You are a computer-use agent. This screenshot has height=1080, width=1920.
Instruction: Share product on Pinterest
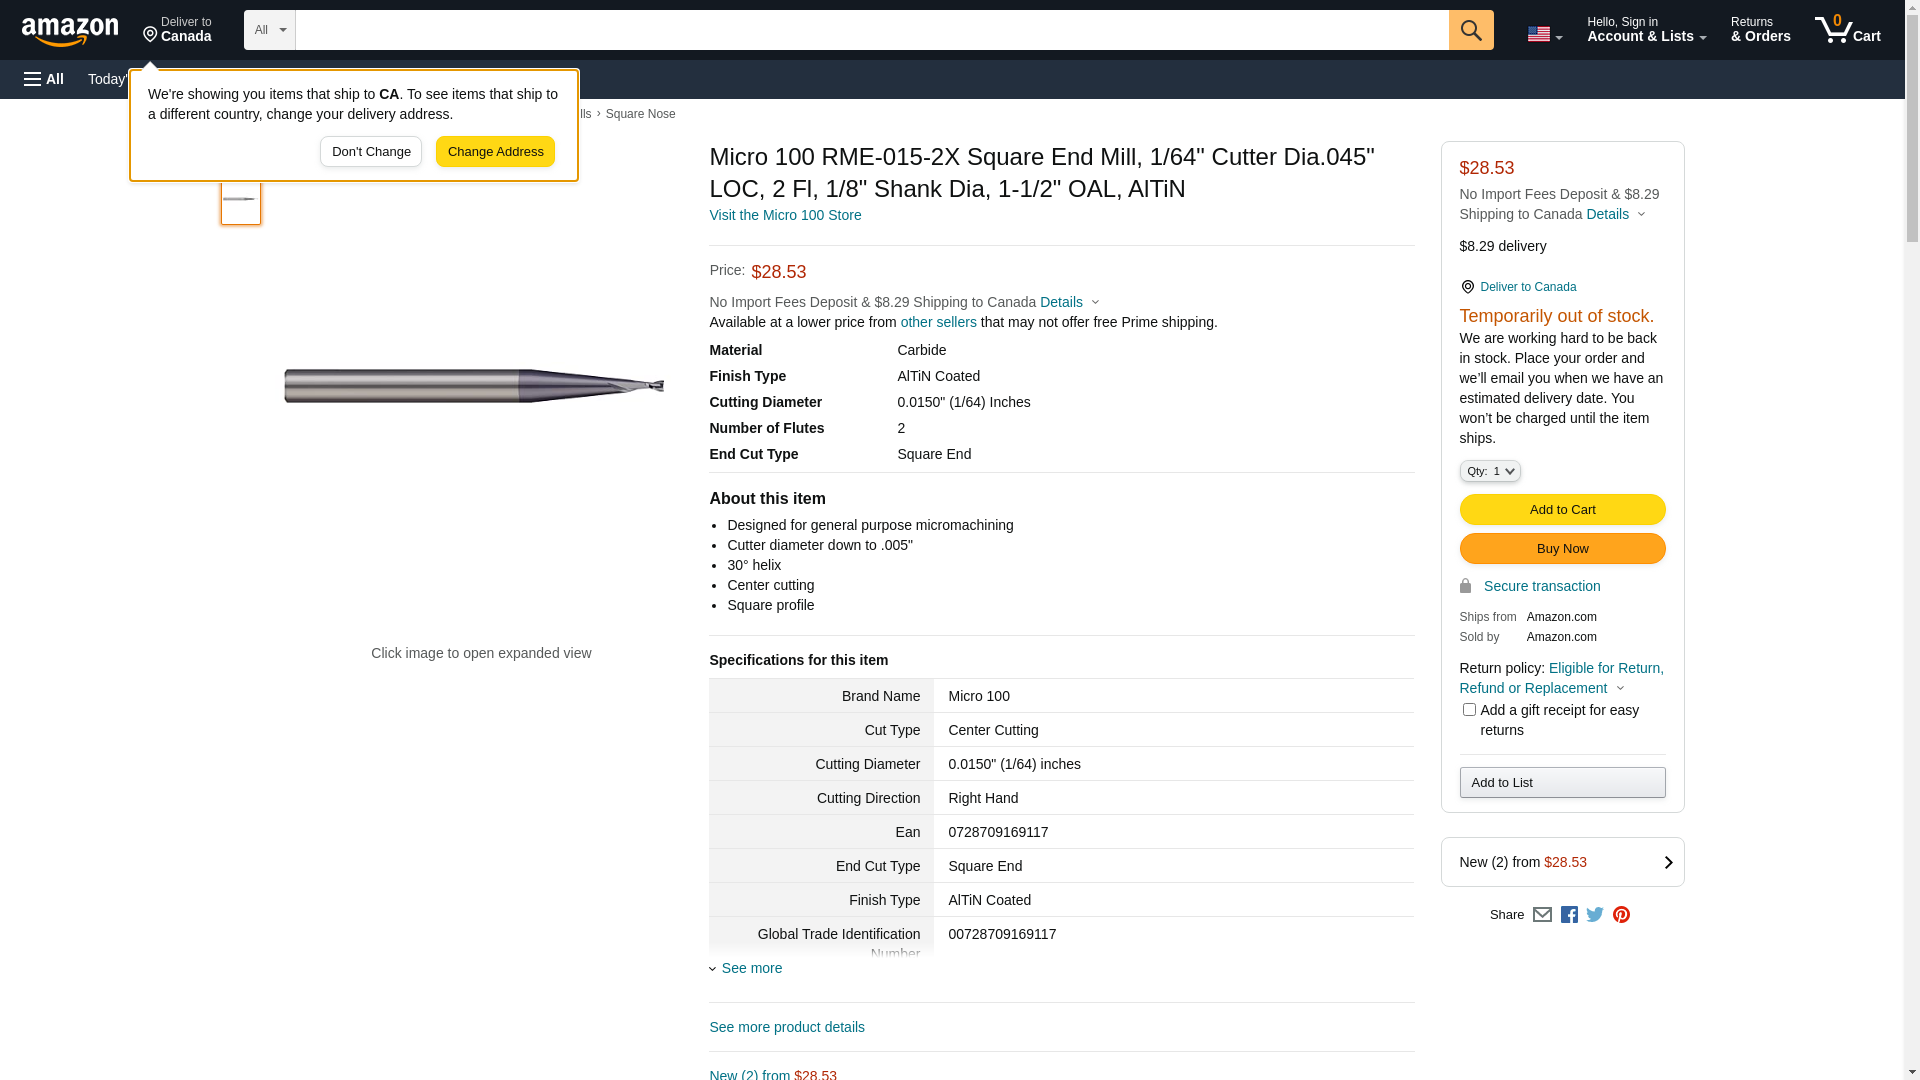[x=1621, y=915]
